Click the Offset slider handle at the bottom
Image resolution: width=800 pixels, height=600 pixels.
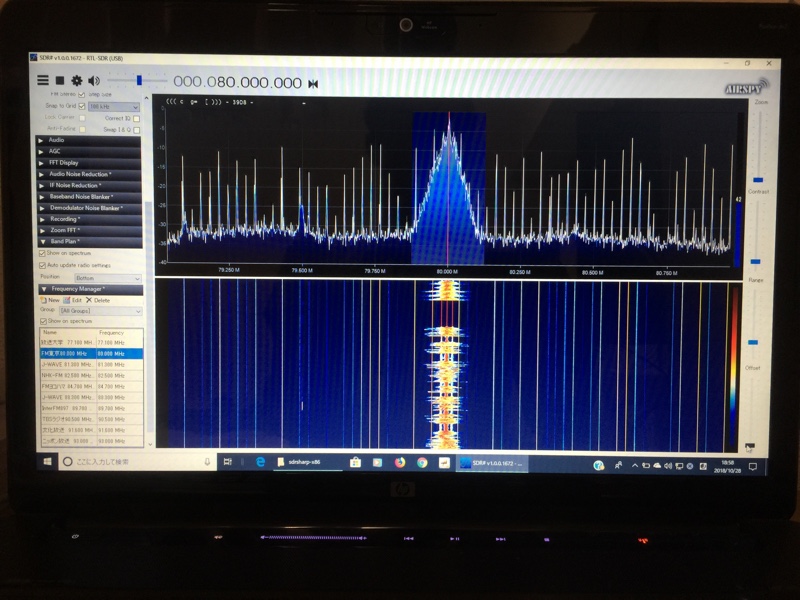(749, 447)
